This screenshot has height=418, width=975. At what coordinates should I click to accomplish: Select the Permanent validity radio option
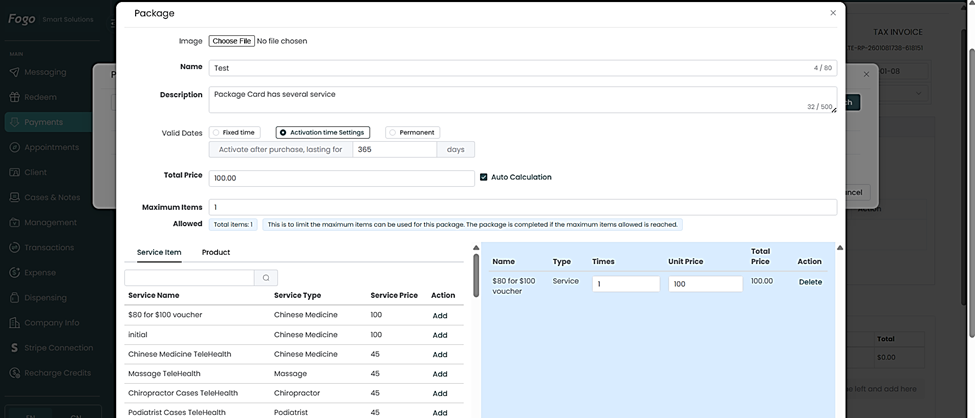click(393, 132)
